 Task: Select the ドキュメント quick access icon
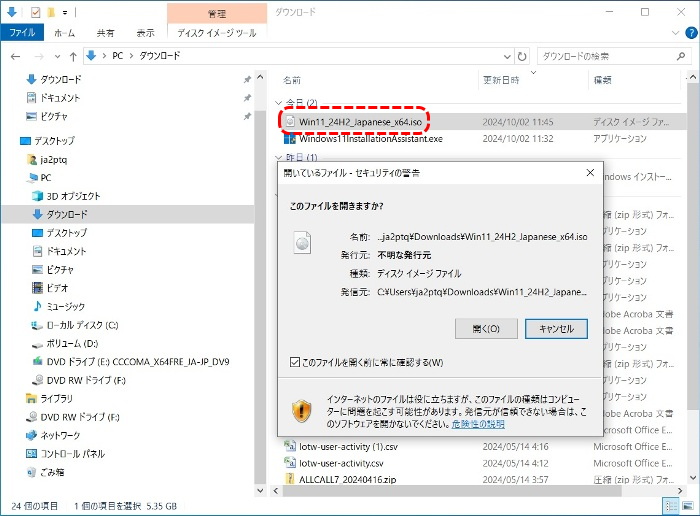(31, 98)
